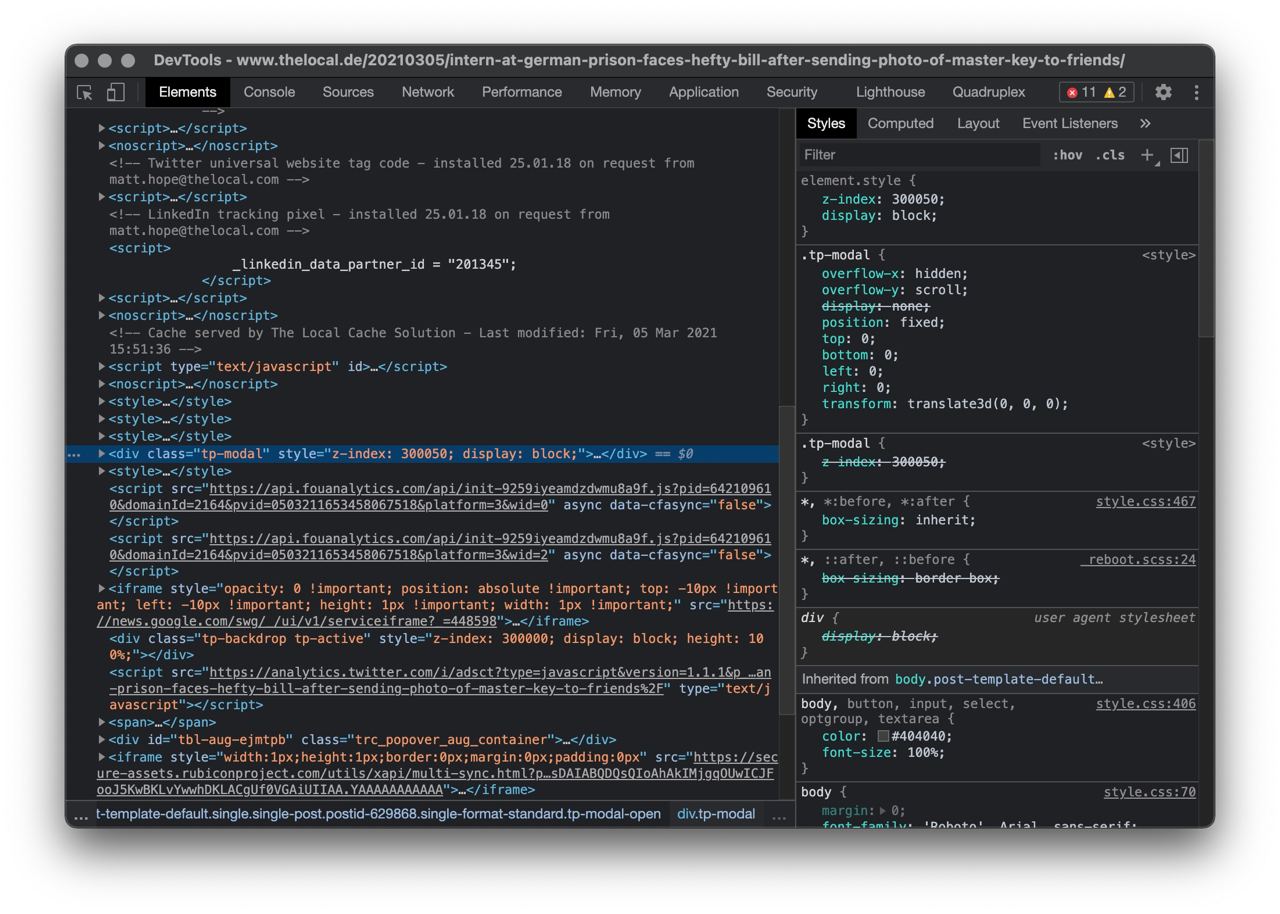Click the position: fixed declaration

point(883,323)
